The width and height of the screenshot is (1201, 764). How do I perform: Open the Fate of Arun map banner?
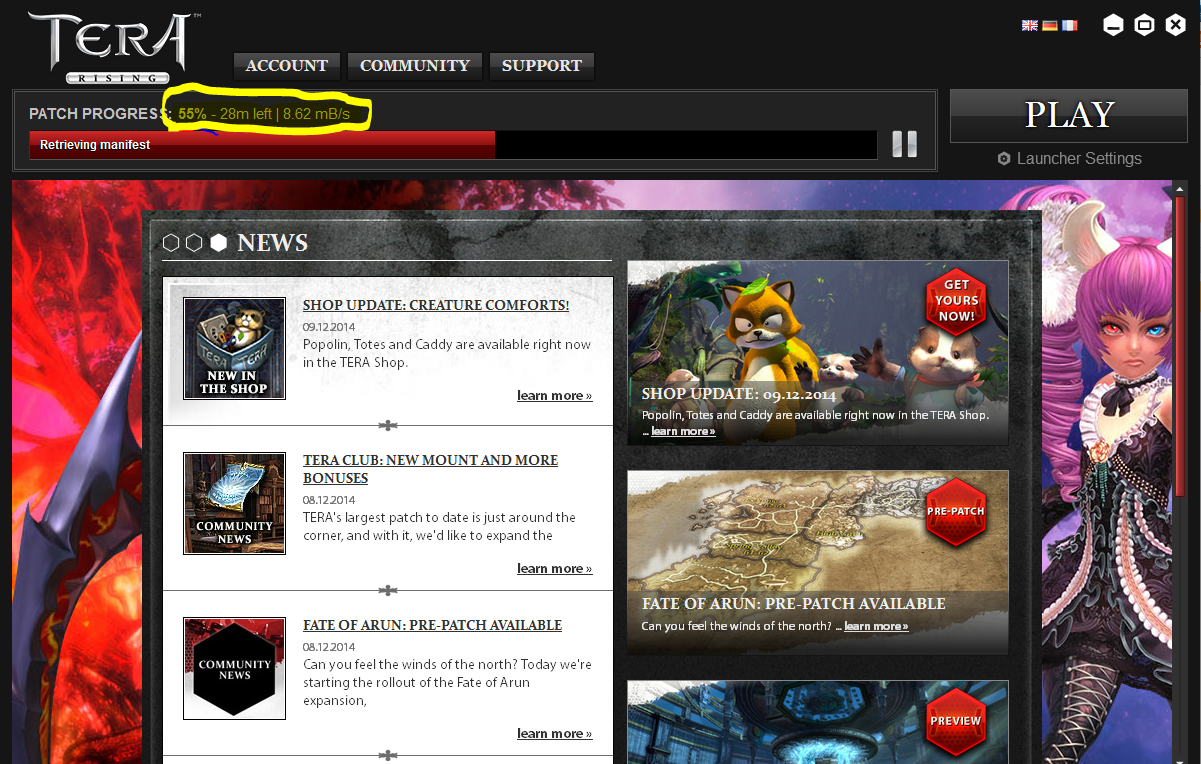(x=818, y=563)
